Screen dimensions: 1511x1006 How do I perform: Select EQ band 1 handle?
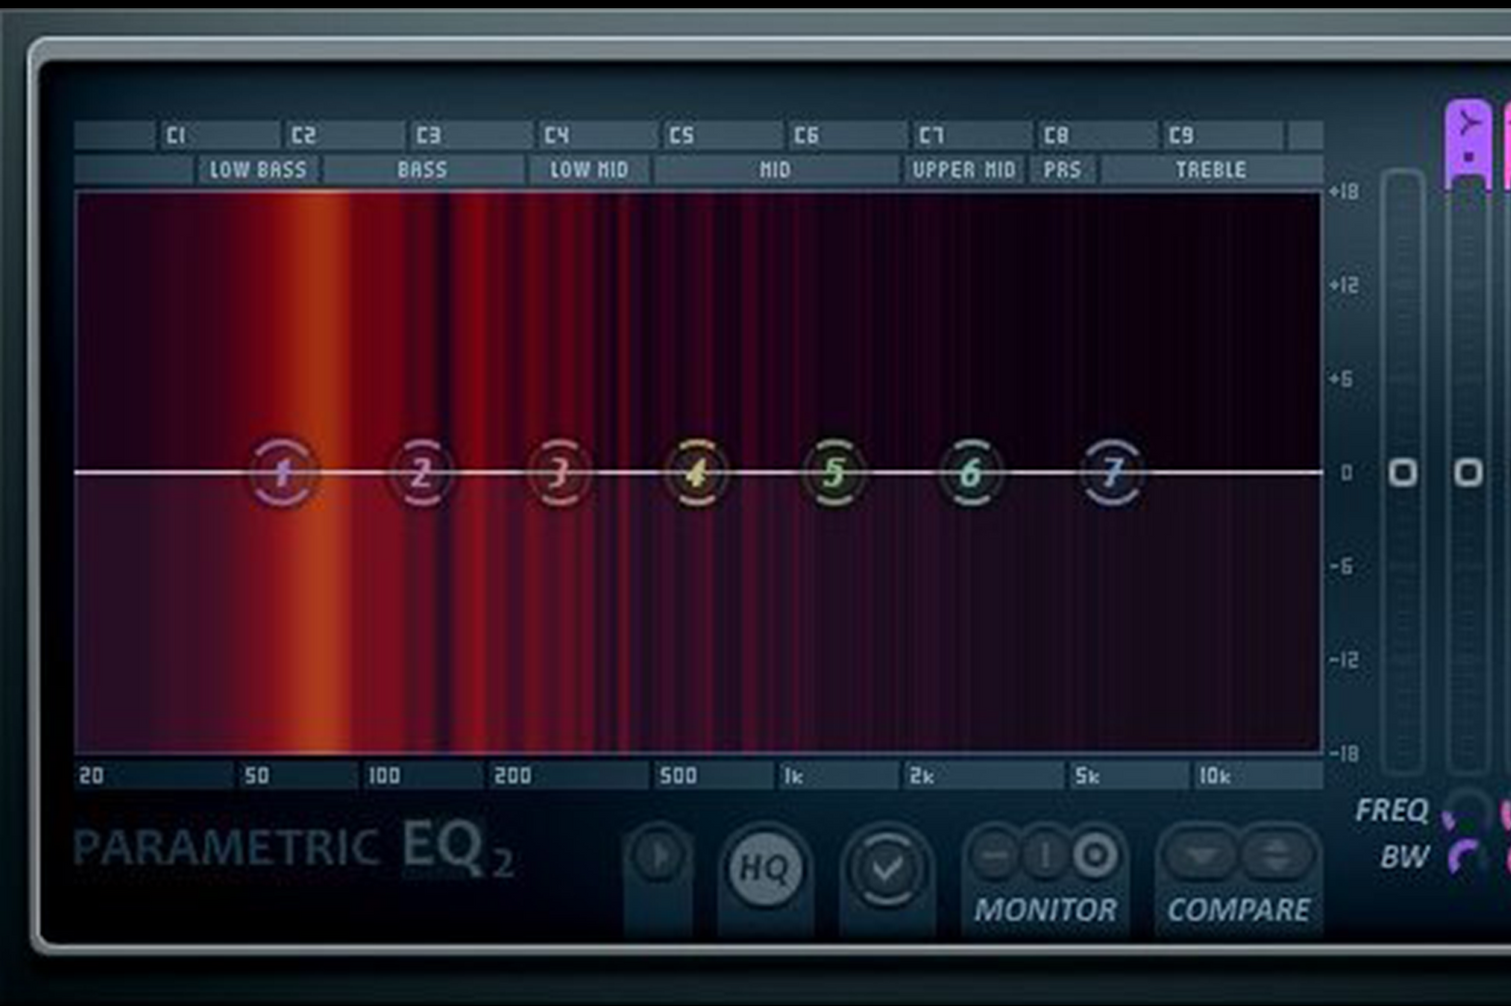click(x=283, y=472)
